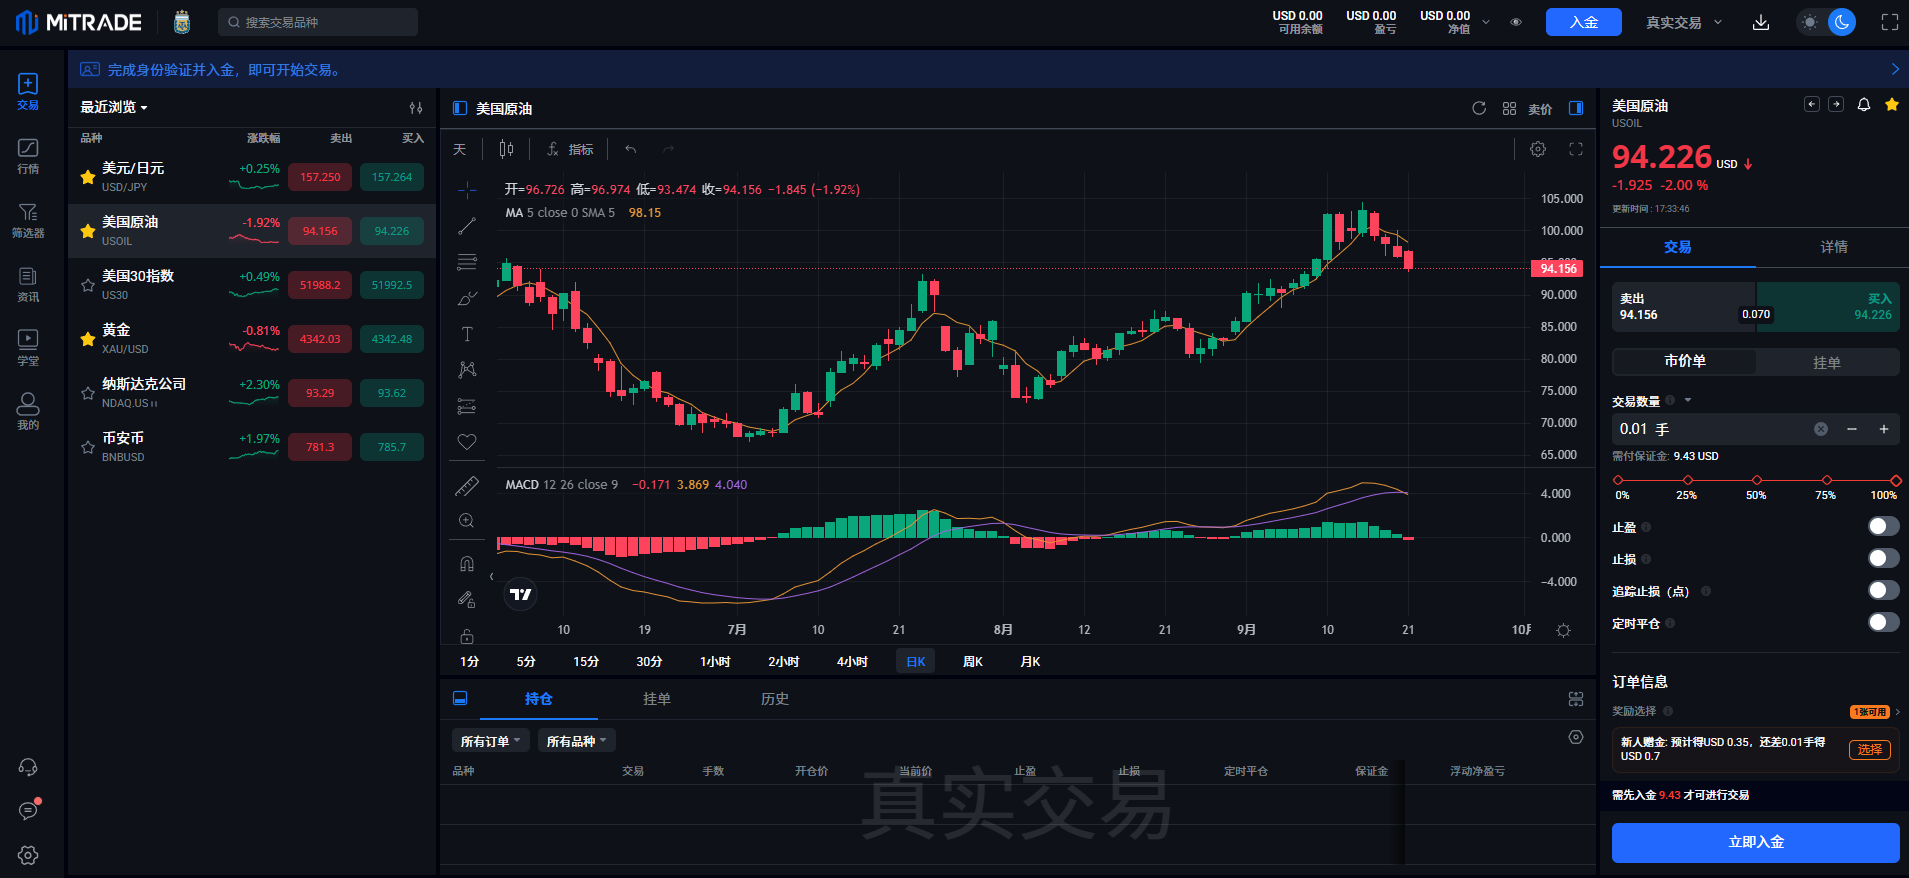The height and width of the screenshot is (878, 1909).
Task: Expand account balance details chevron
Action: pyautogui.click(x=1486, y=22)
